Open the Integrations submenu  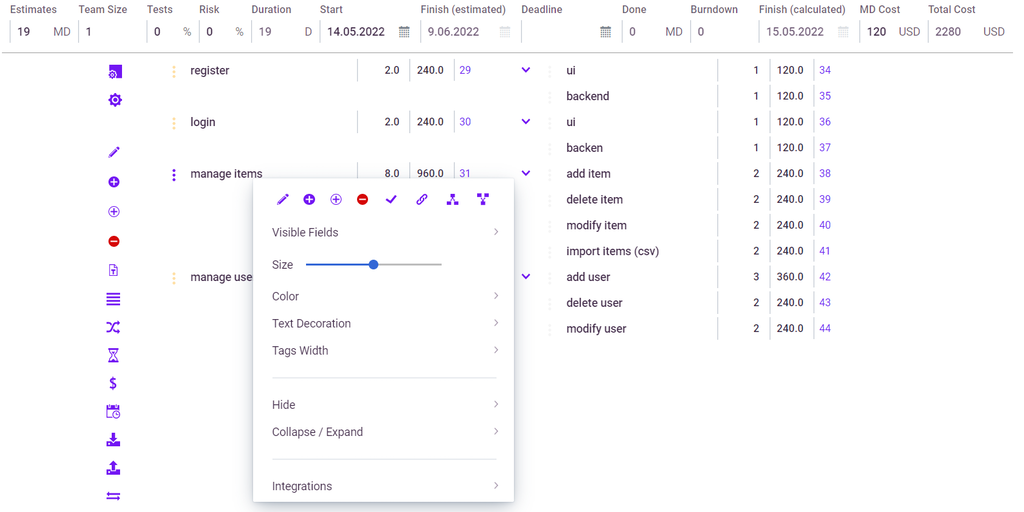click(x=384, y=487)
